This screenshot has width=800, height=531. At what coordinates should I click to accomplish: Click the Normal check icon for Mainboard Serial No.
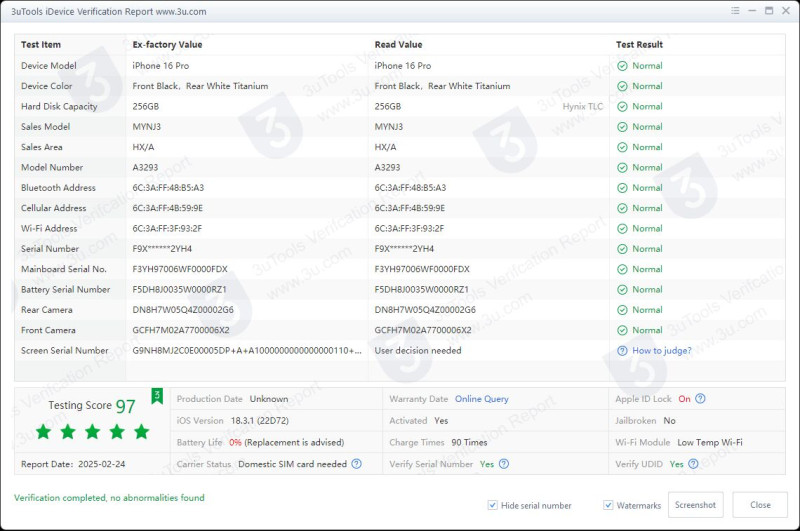click(x=622, y=269)
